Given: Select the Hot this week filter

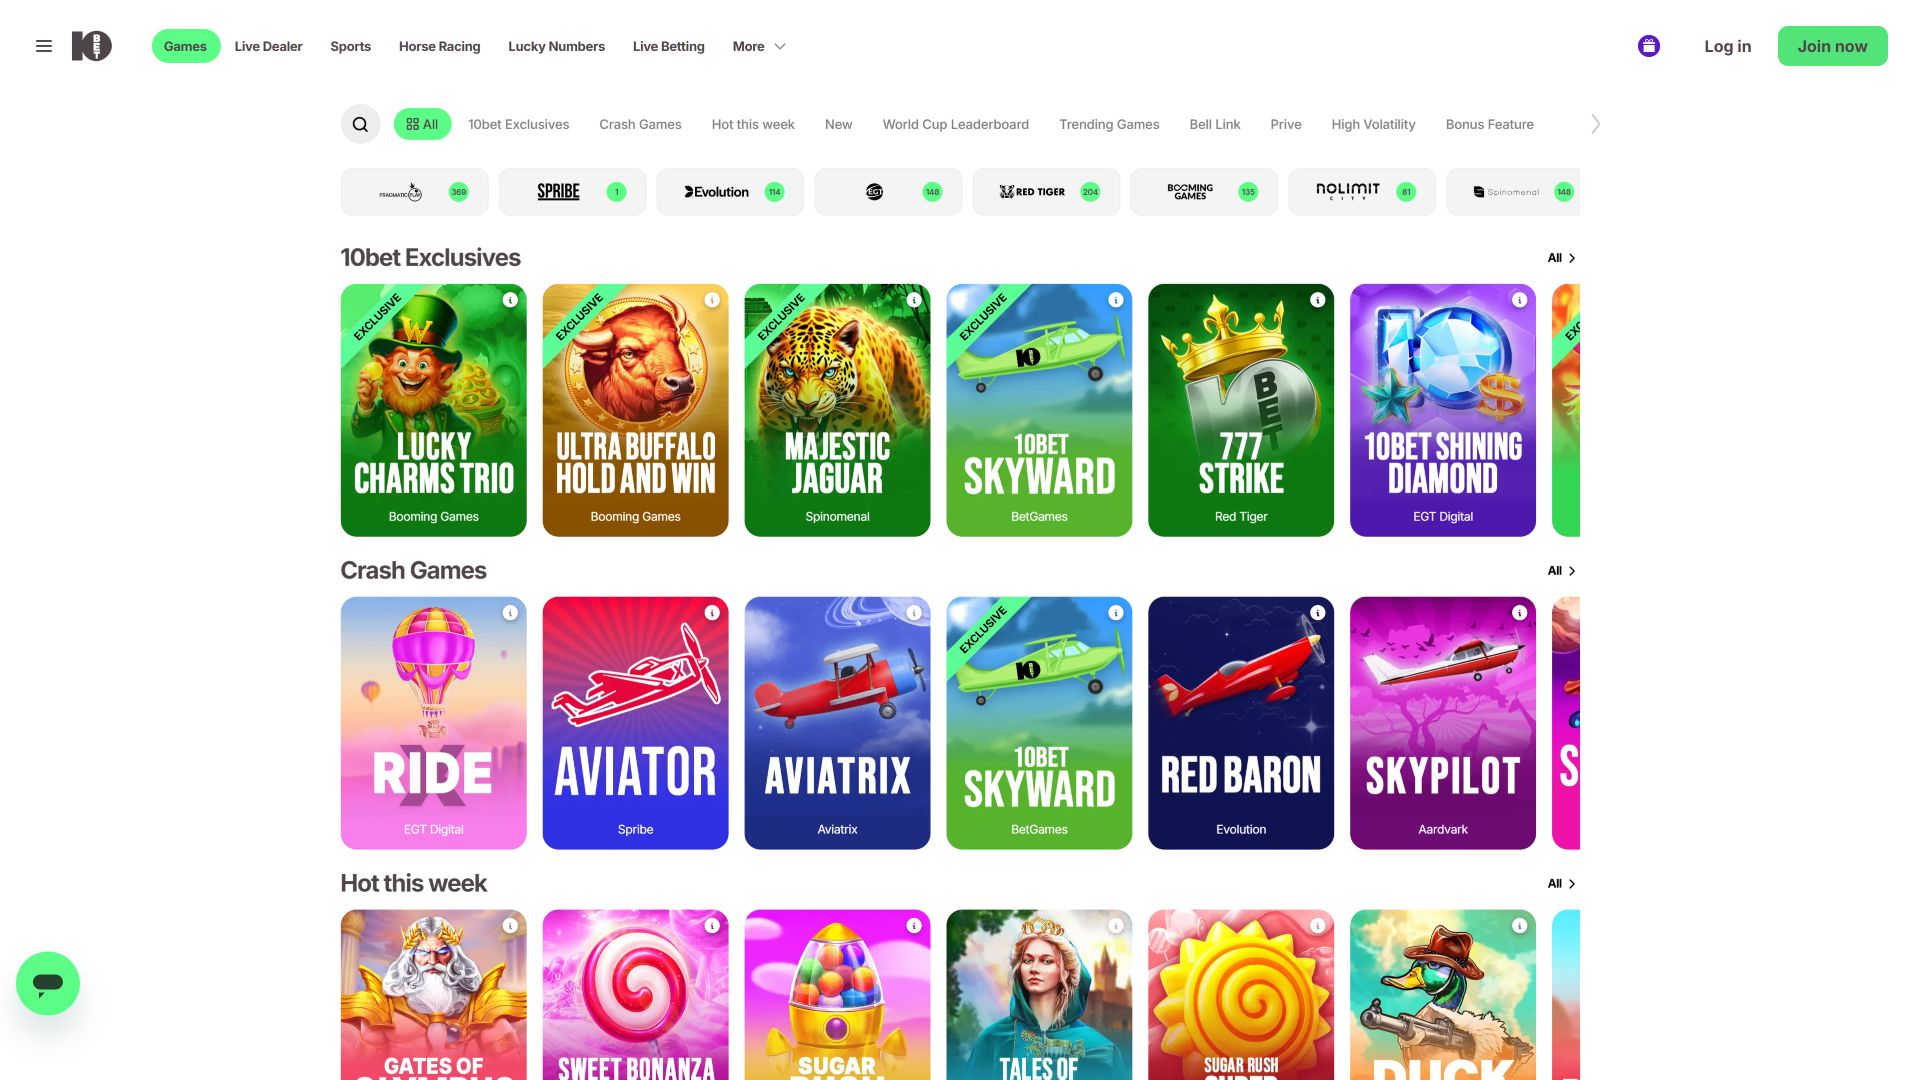Looking at the screenshot, I should point(753,124).
